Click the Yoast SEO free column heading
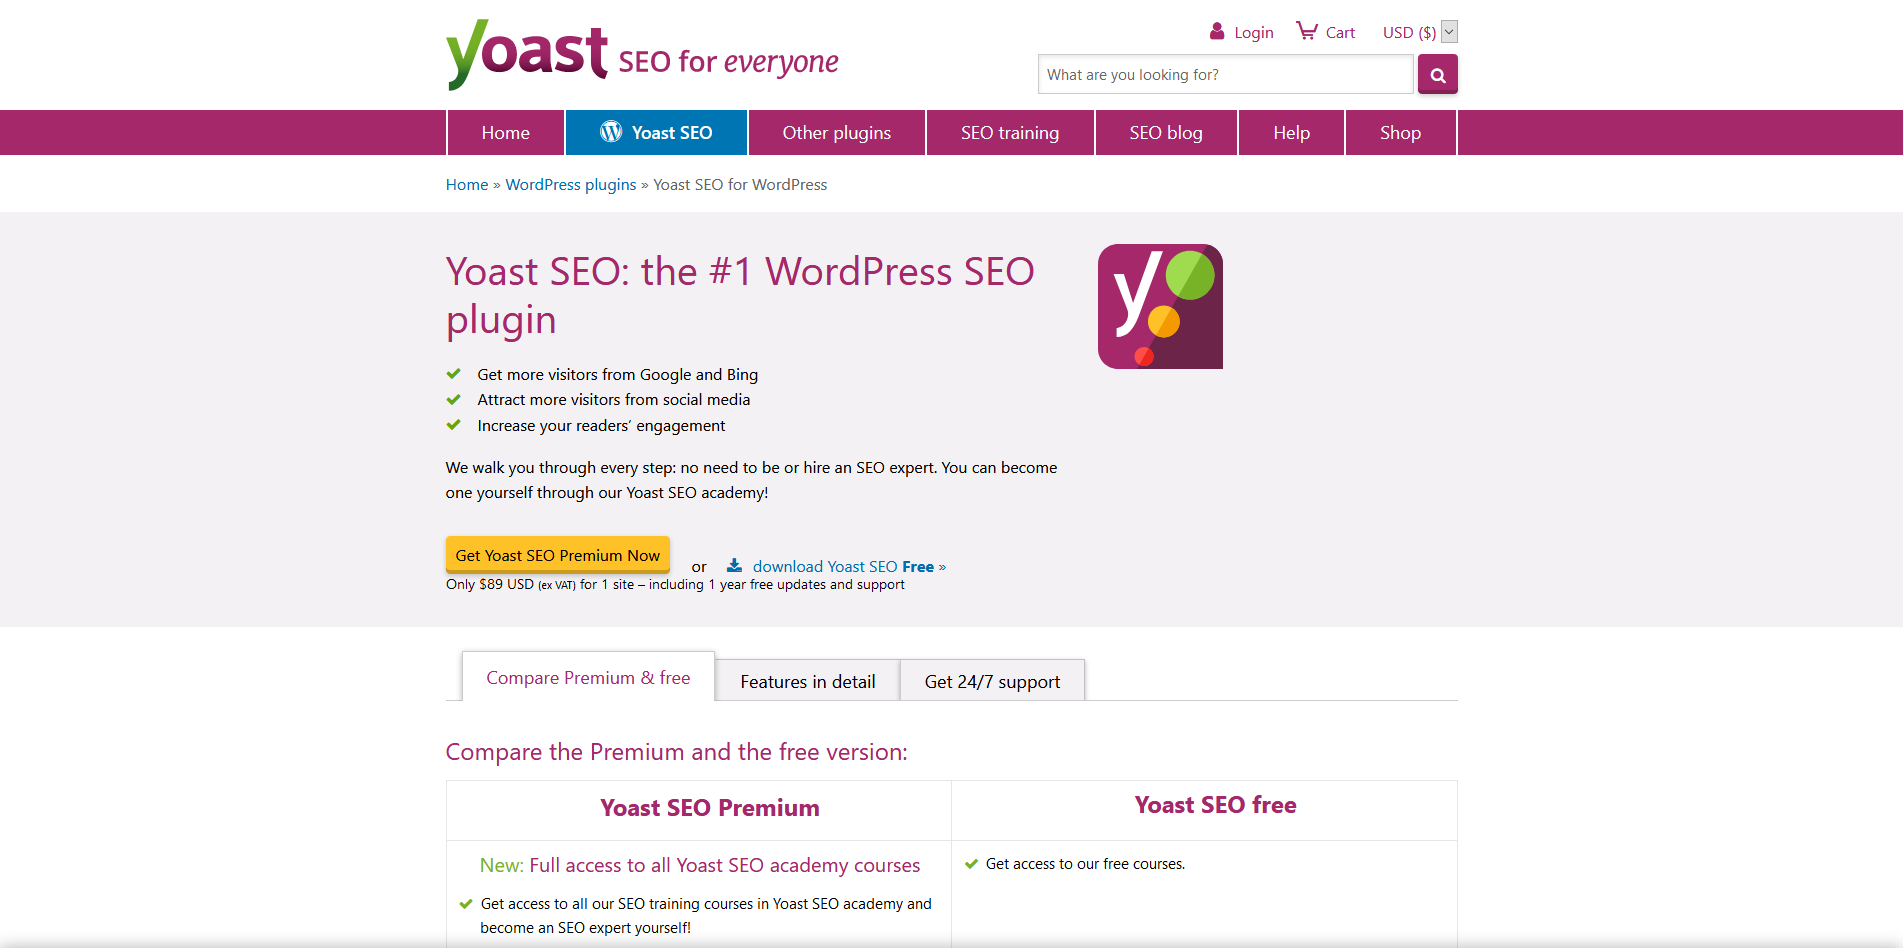 pos(1215,805)
